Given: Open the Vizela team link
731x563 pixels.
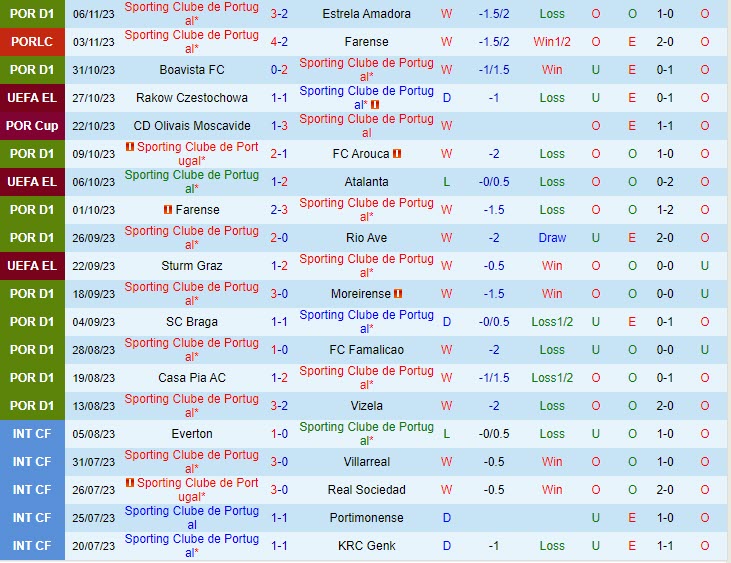Looking at the screenshot, I should tap(366, 405).
